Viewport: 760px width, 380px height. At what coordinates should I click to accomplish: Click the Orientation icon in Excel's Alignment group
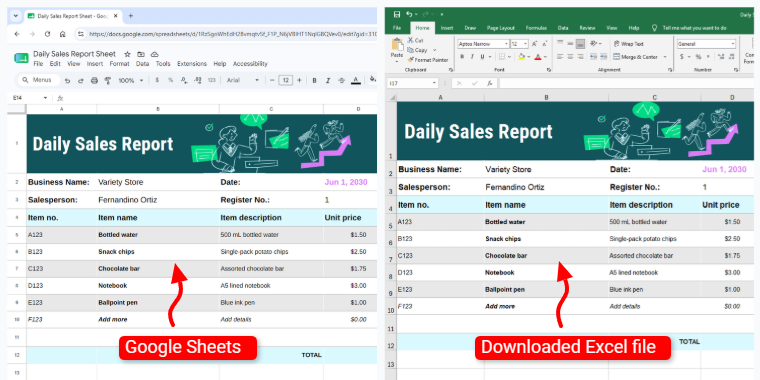tap(593, 44)
